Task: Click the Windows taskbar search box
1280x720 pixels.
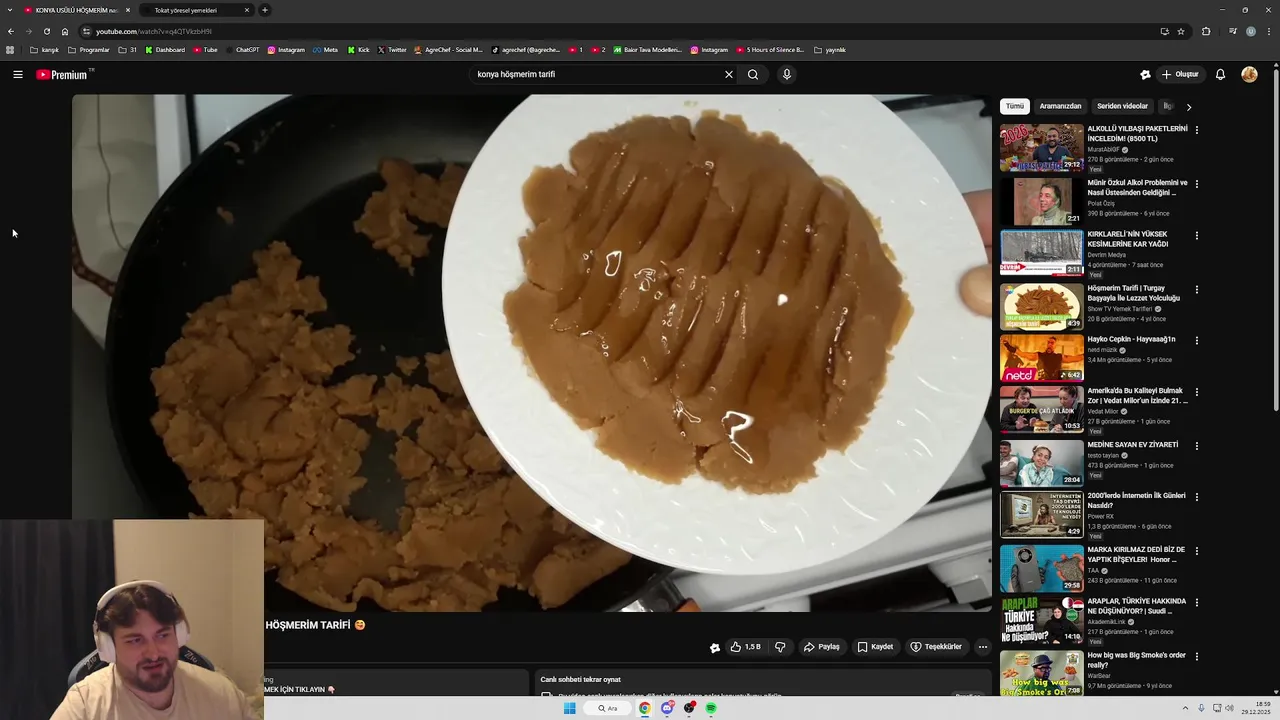Action: [x=607, y=708]
